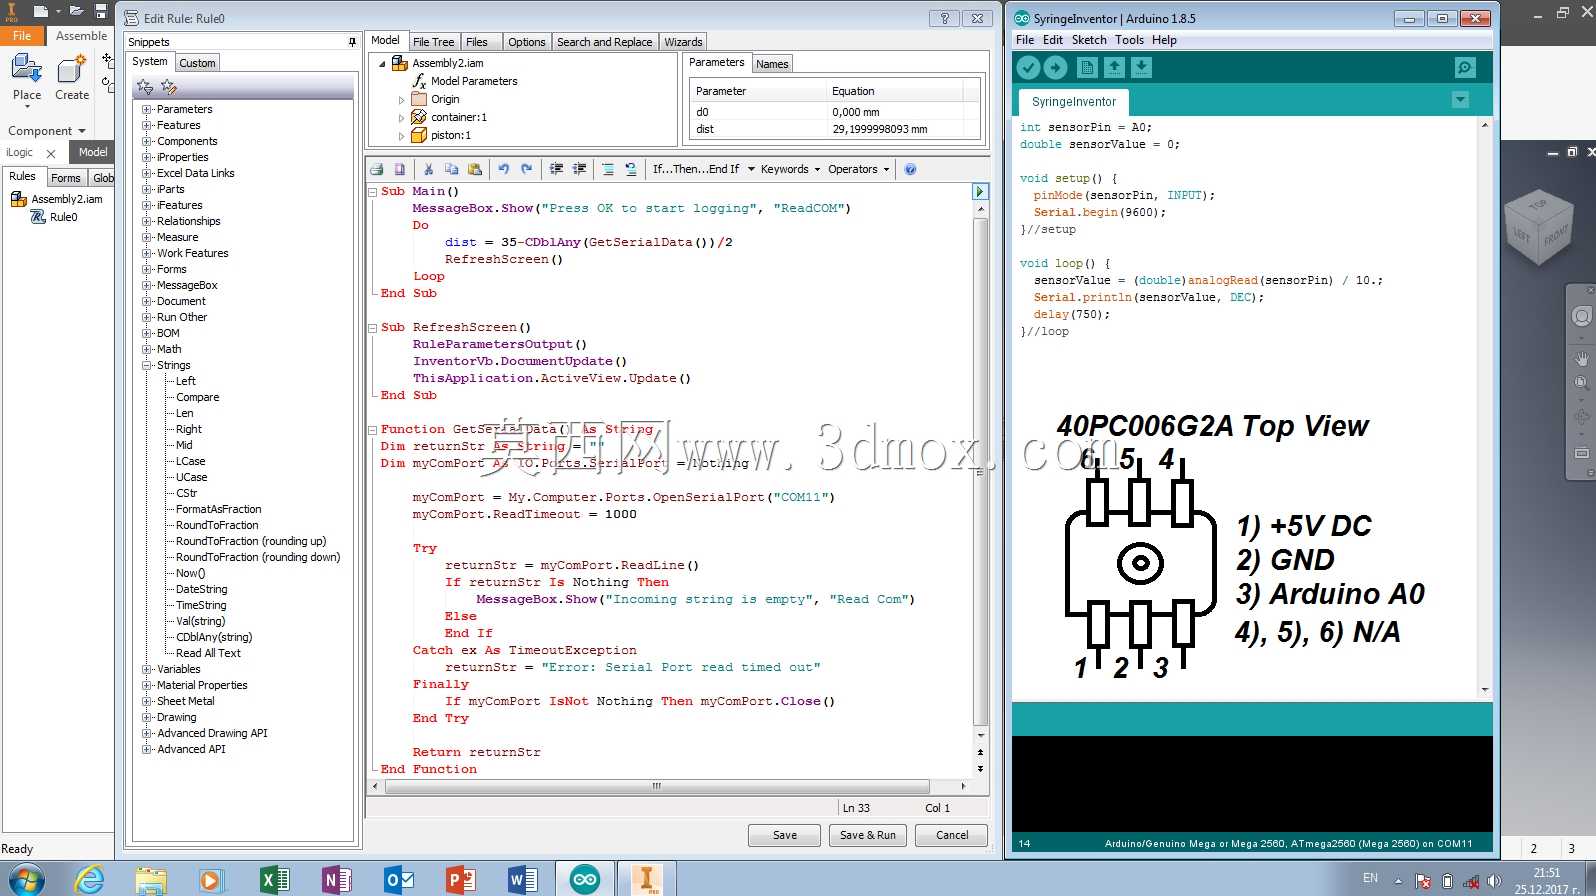Switch to the Search and Replace tab
The image size is (1596, 896).
point(604,42)
